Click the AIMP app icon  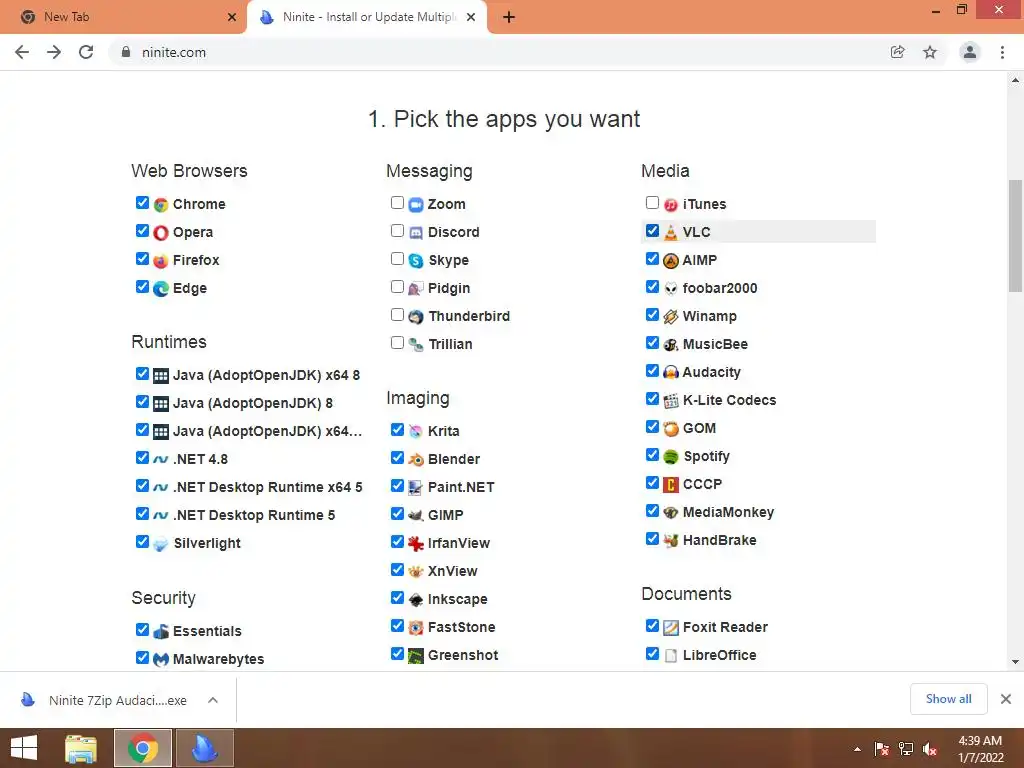(671, 261)
